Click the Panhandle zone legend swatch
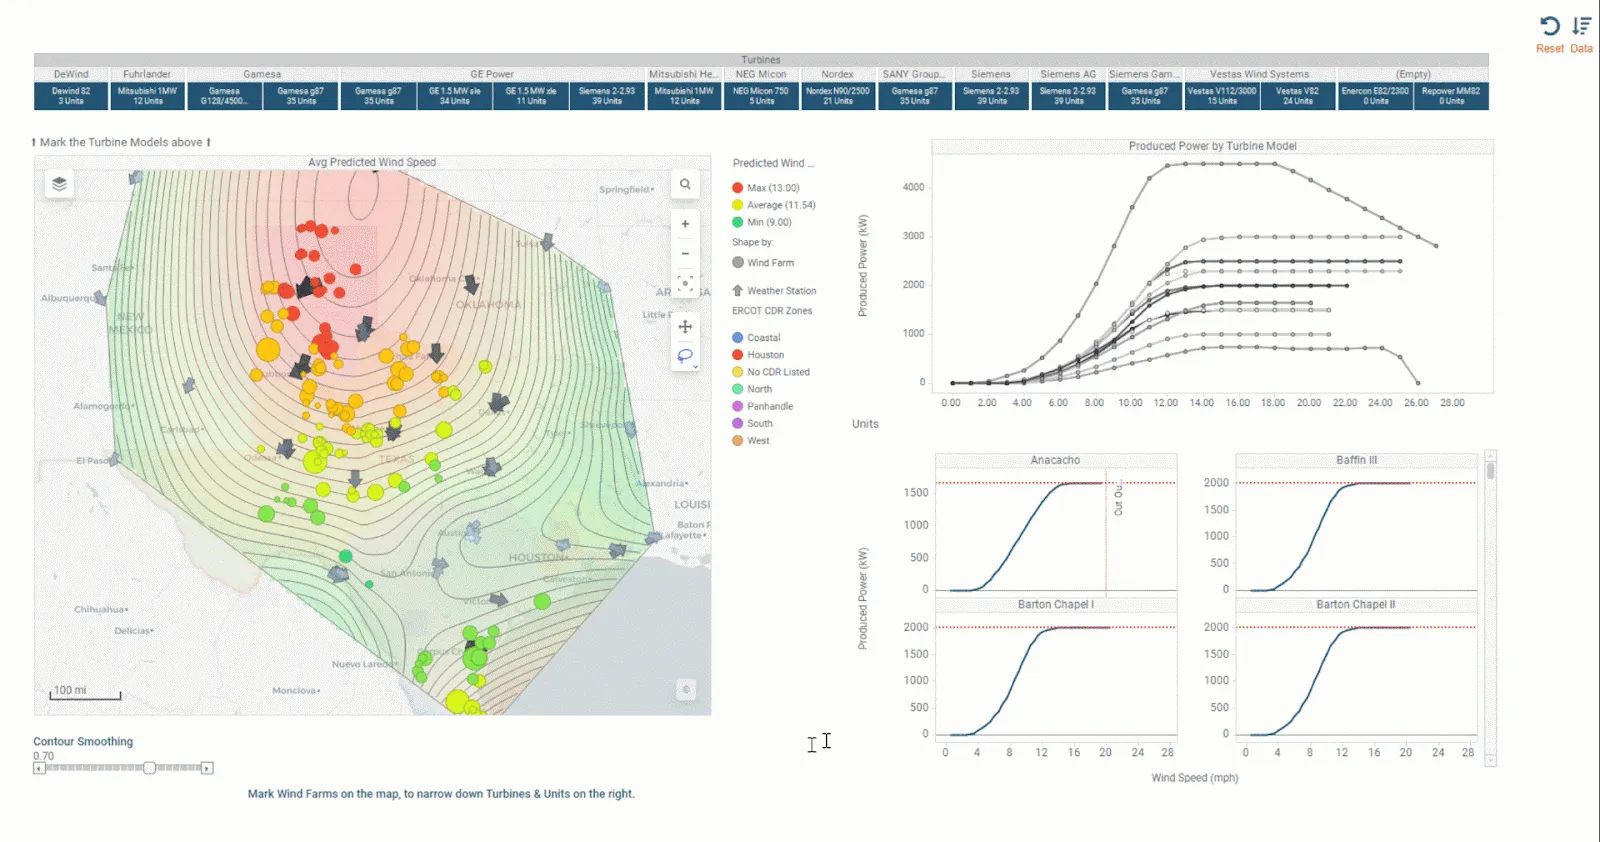 [737, 406]
